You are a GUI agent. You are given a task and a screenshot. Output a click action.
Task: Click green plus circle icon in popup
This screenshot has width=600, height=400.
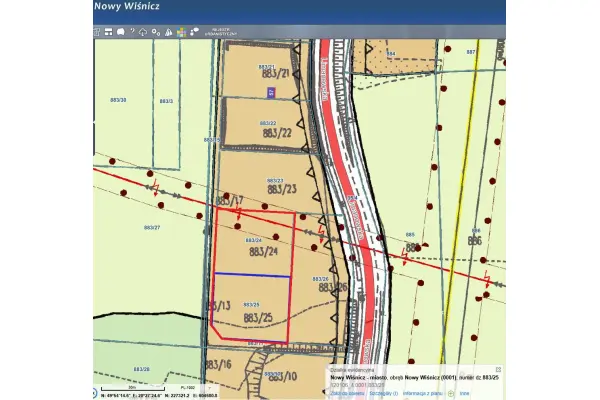coord(451,393)
